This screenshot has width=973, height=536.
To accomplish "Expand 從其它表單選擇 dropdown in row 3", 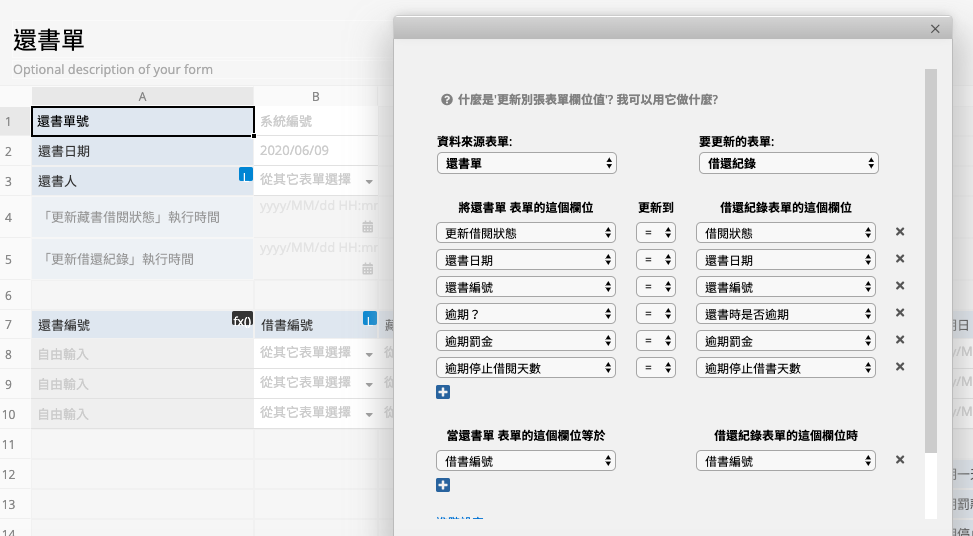I will click(369, 182).
